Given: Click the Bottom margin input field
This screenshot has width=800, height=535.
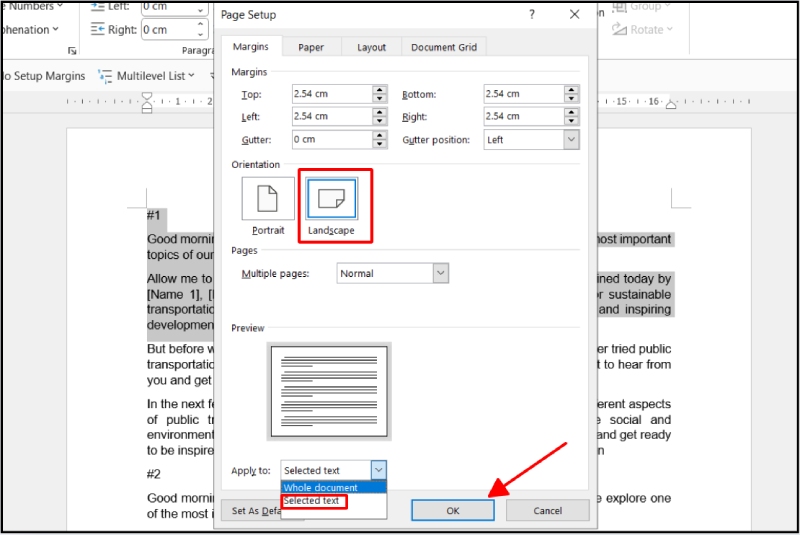Looking at the screenshot, I should pyautogui.click(x=524, y=94).
